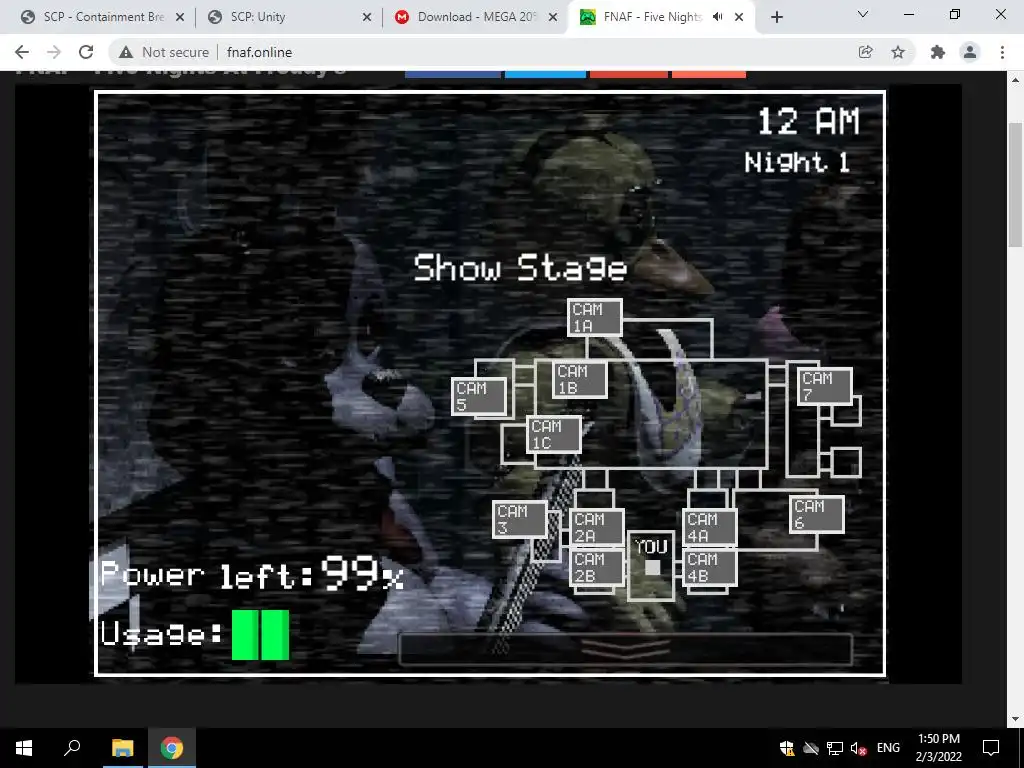Image resolution: width=1024 pixels, height=768 pixels.
Task: Go back to previous page
Action: (x=22, y=52)
